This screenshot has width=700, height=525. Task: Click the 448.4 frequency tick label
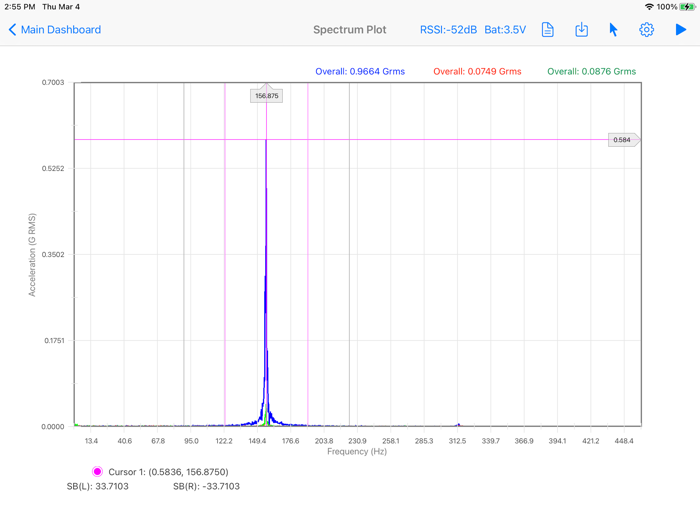pos(624,441)
